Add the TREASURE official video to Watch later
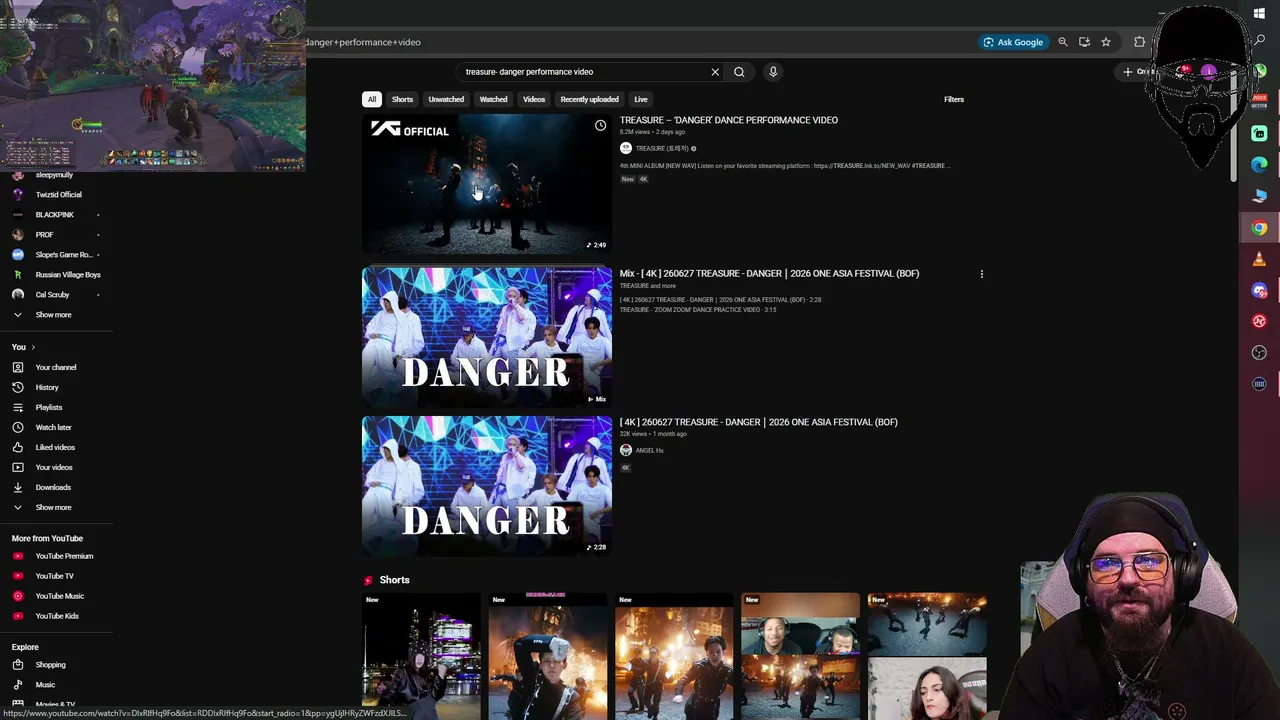The width and height of the screenshot is (1280, 720). [x=600, y=126]
